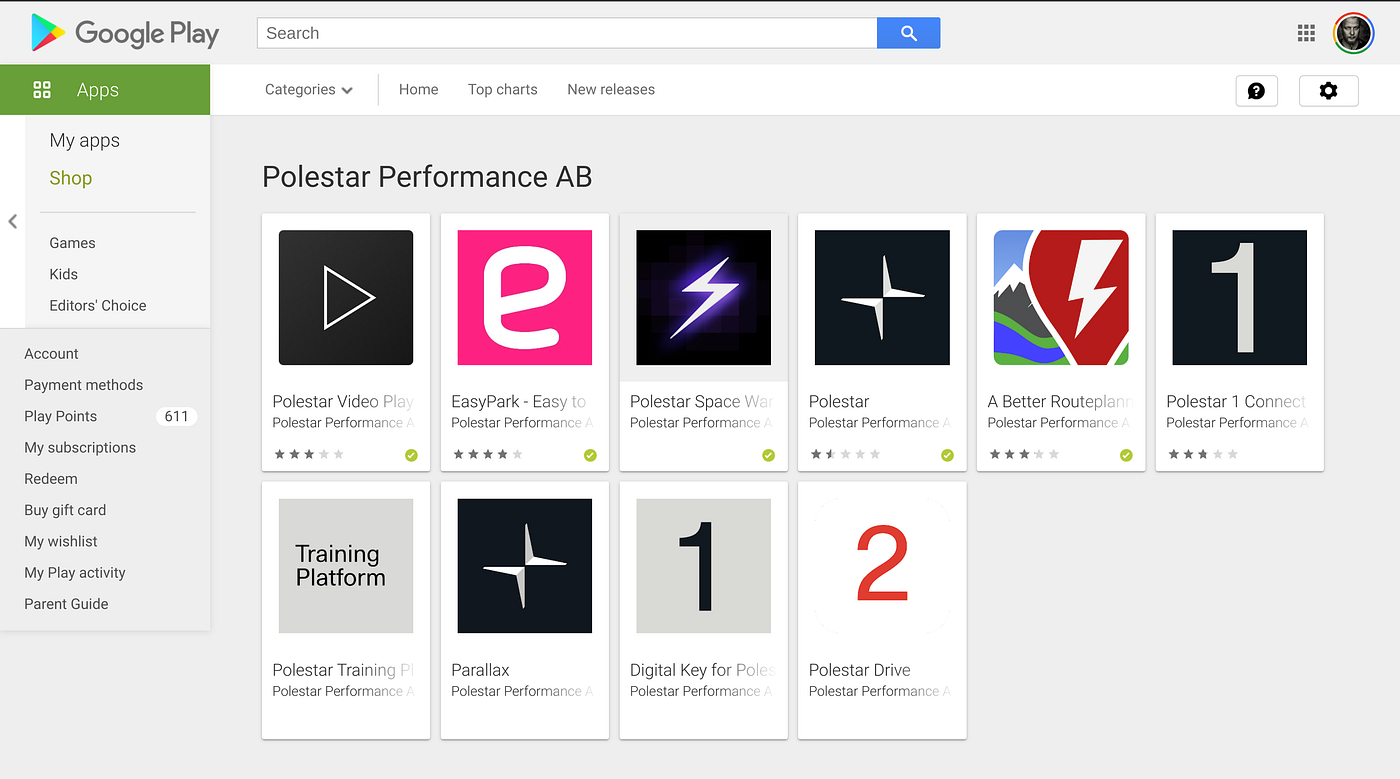Image resolution: width=1400 pixels, height=779 pixels.
Task: Click installed checkmark on A Better Routeplanner
Action: (x=1126, y=455)
